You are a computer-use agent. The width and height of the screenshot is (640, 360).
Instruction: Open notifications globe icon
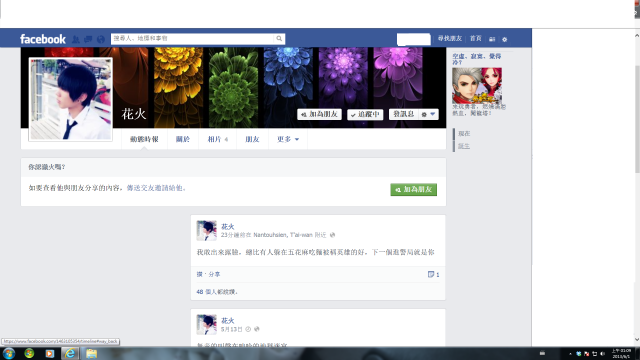click(100, 39)
